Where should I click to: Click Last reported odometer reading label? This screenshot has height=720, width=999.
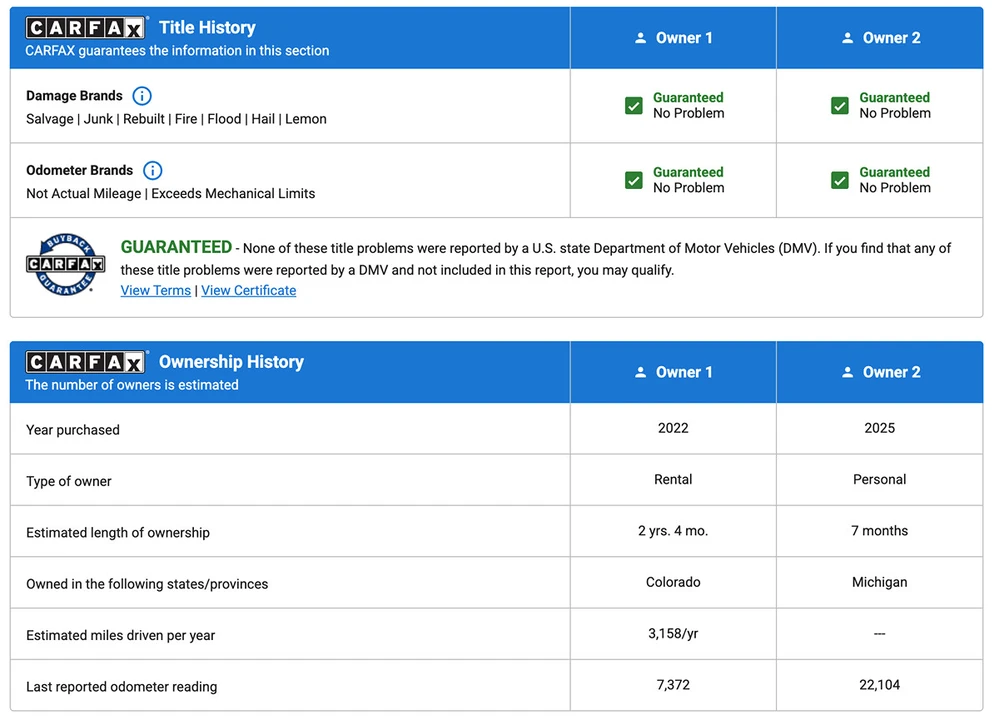122,687
